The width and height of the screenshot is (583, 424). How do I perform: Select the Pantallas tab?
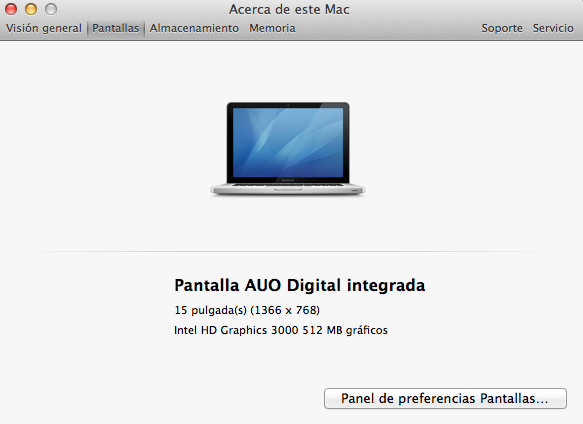[x=116, y=28]
